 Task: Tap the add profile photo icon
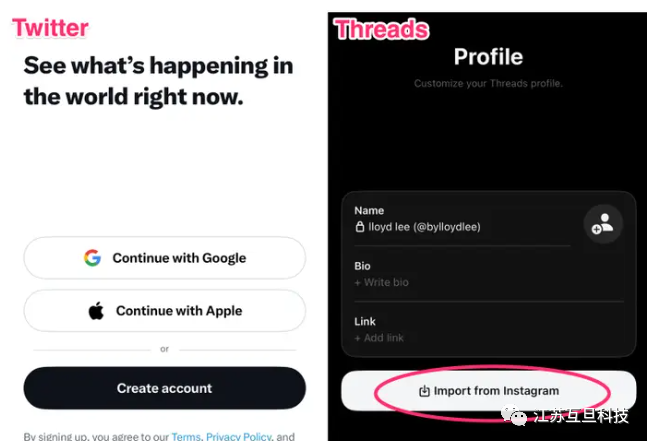tap(603, 224)
